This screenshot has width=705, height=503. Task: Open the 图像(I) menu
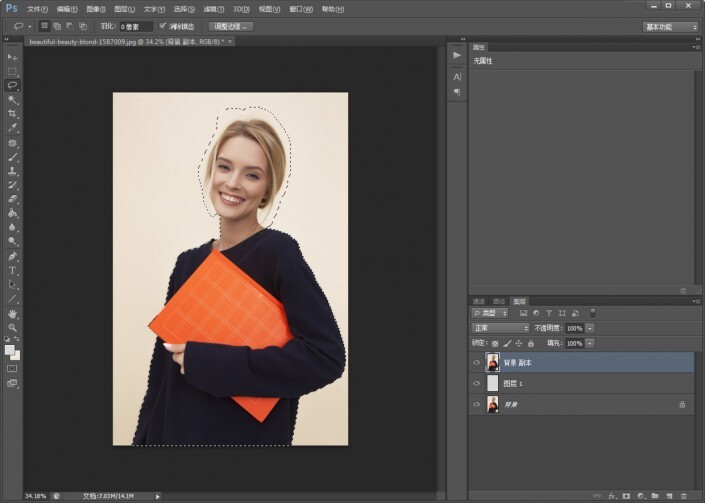point(95,8)
